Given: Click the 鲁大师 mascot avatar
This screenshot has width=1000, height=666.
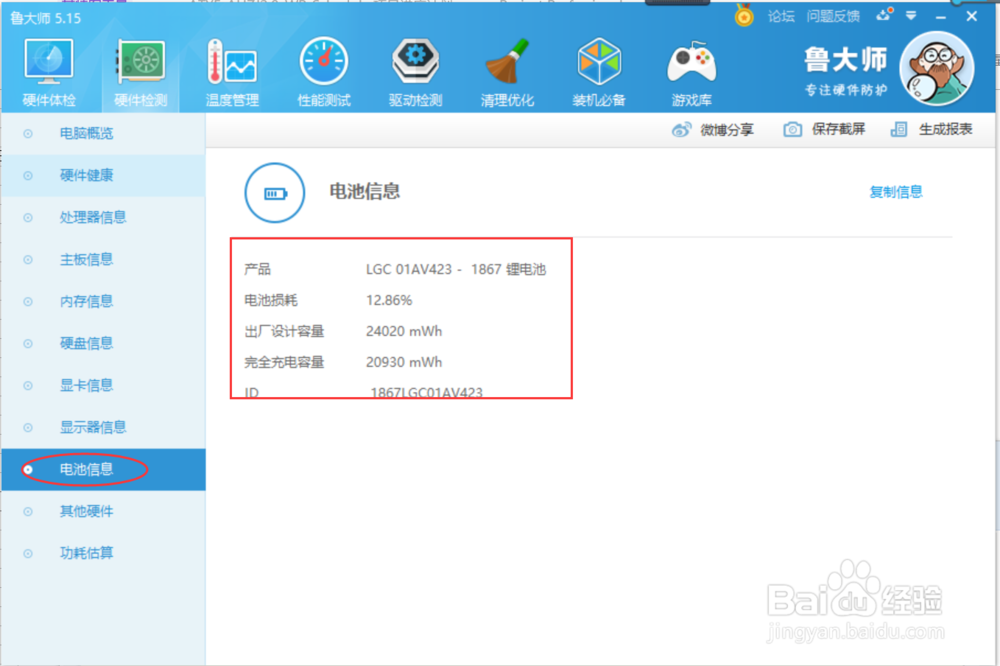Looking at the screenshot, I should tap(937, 68).
